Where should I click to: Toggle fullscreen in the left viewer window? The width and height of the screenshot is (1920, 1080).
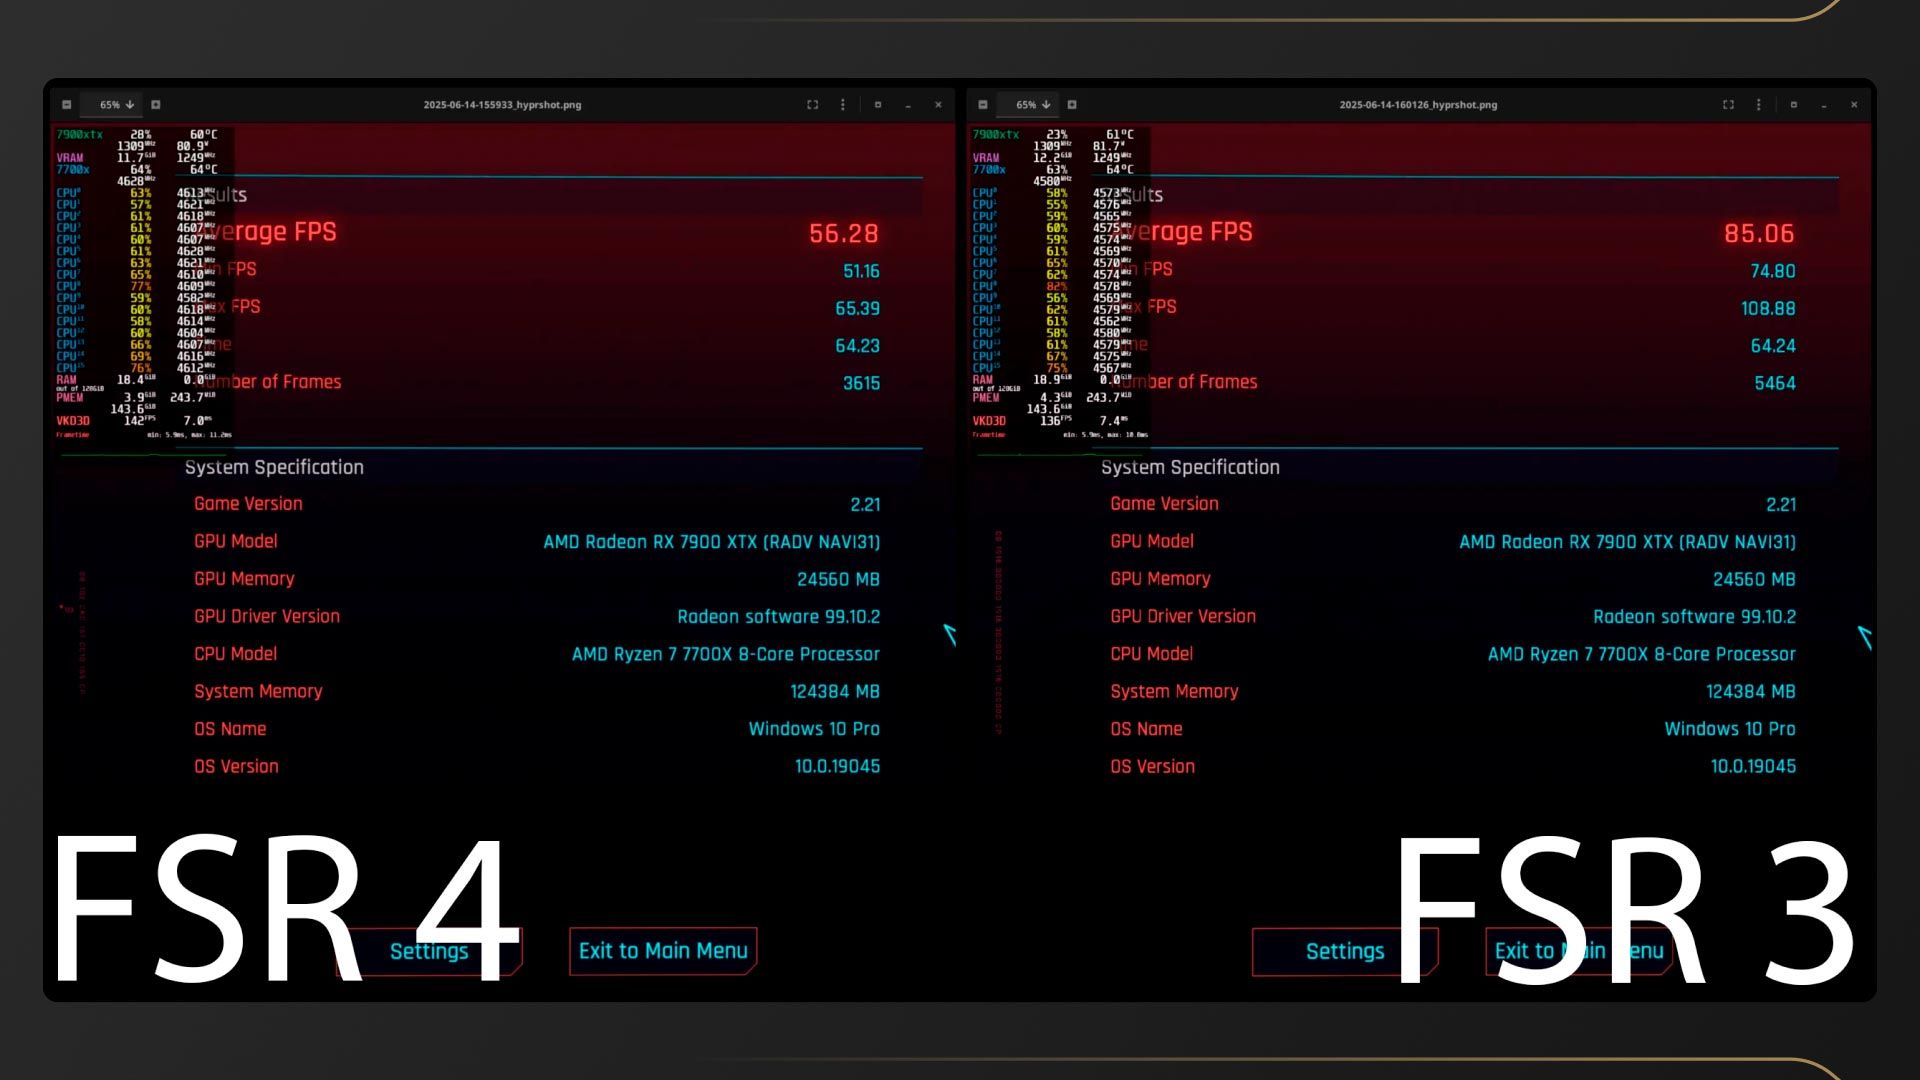(x=812, y=105)
